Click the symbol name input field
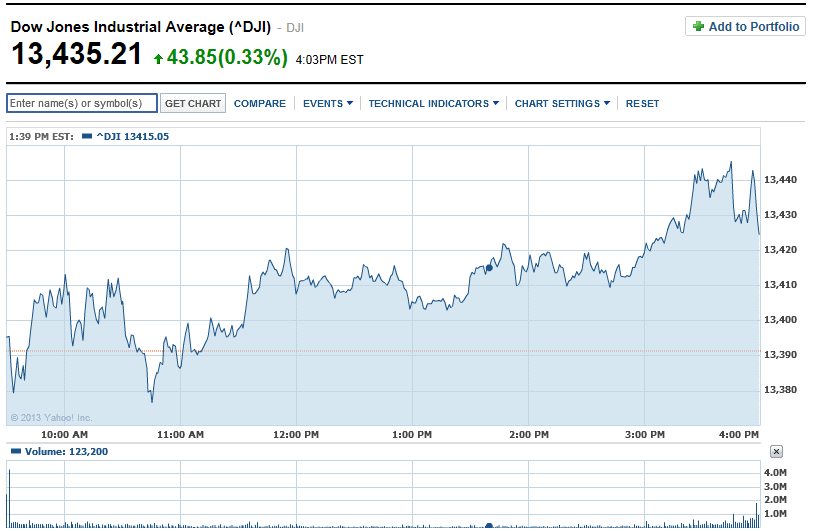This screenshot has width=818, height=531. (x=82, y=103)
